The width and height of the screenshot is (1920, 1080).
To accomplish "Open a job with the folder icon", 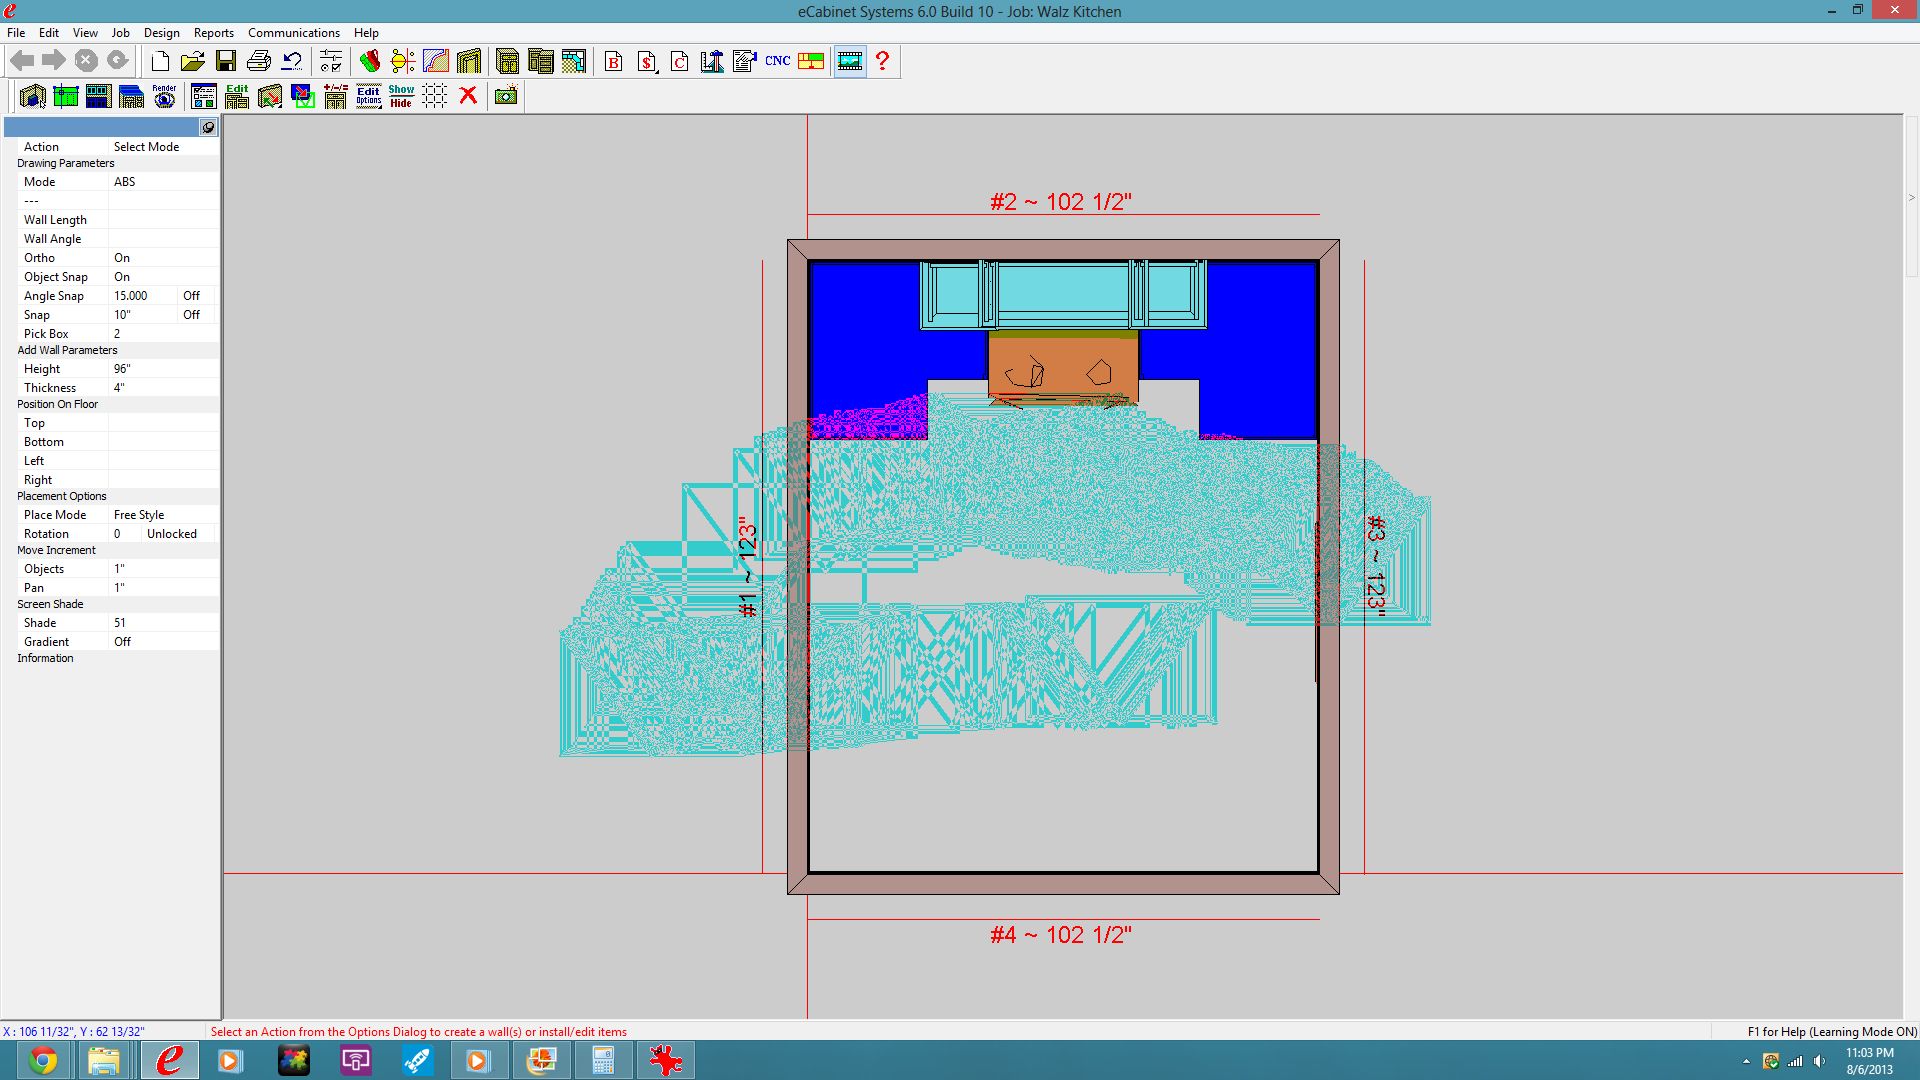I will 193,61.
